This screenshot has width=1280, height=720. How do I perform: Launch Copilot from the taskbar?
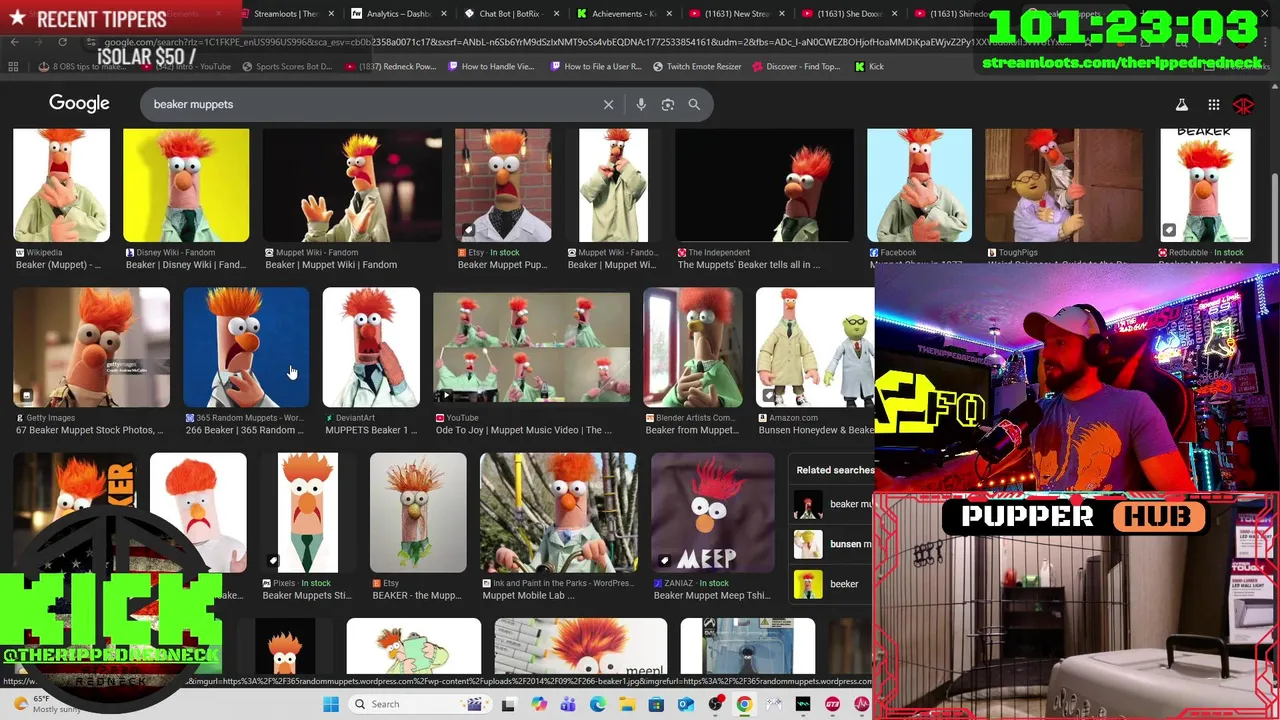[x=539, y=704]
